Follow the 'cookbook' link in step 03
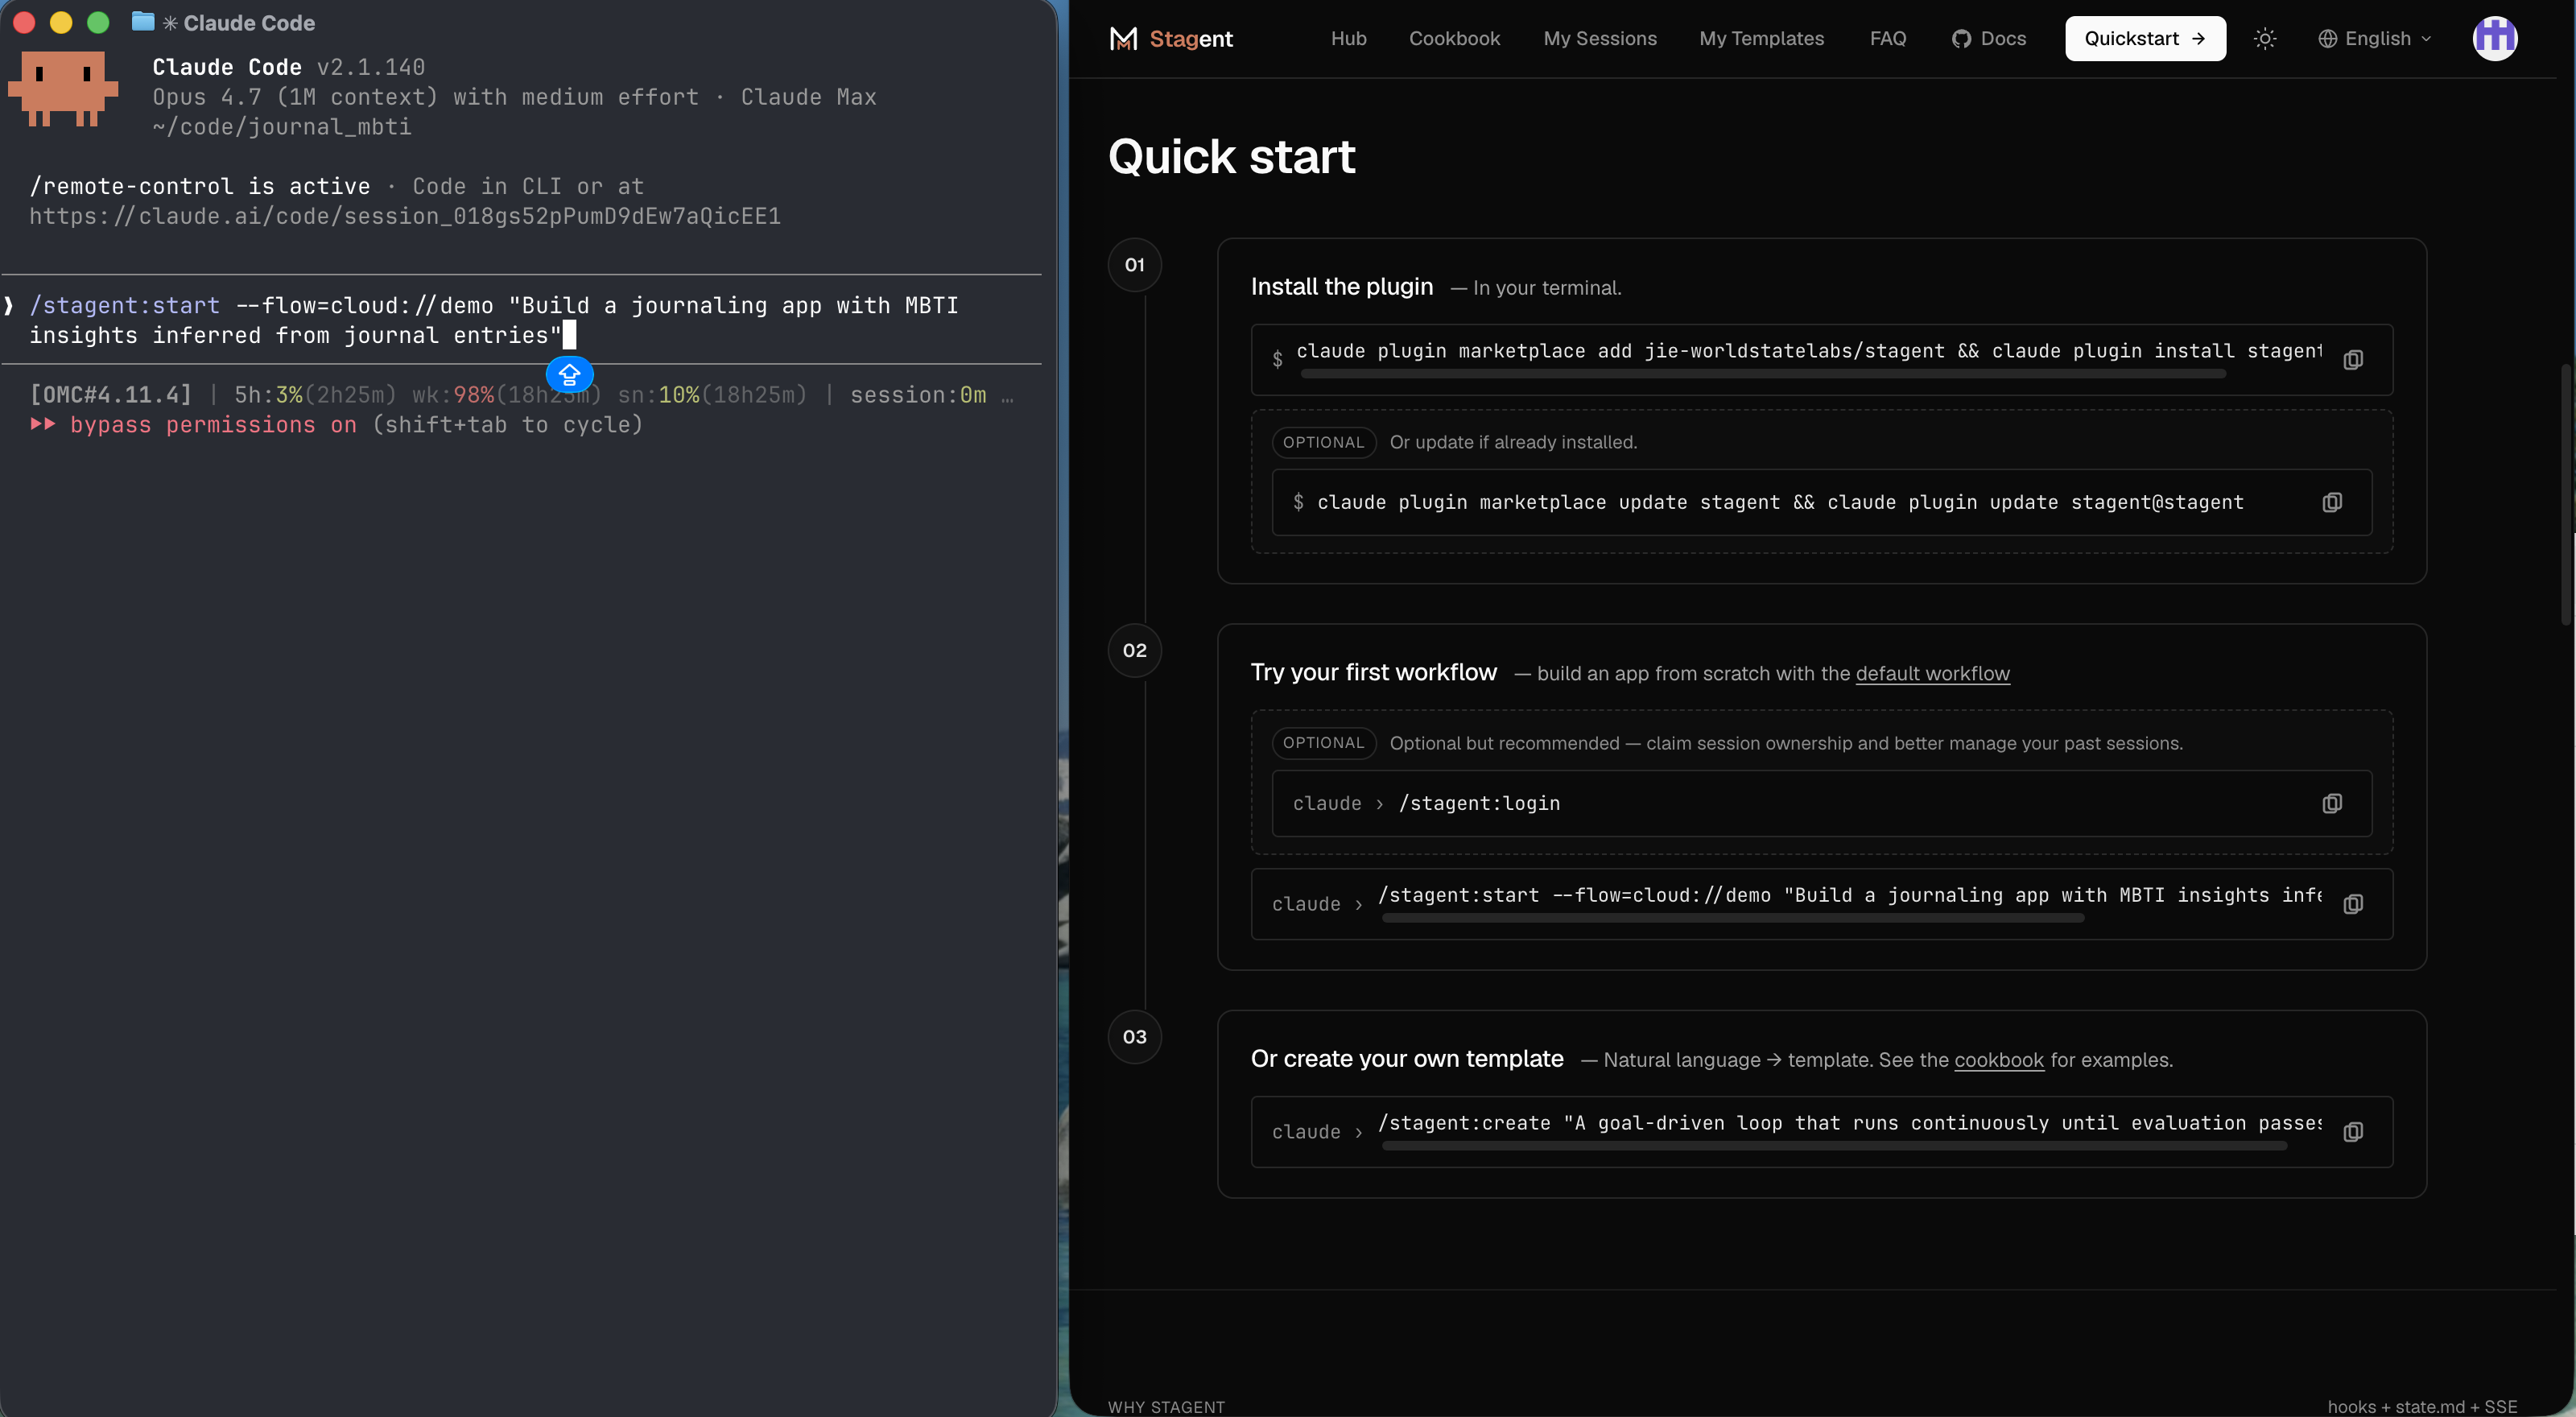2576x1417 pixels. 1998,1060
